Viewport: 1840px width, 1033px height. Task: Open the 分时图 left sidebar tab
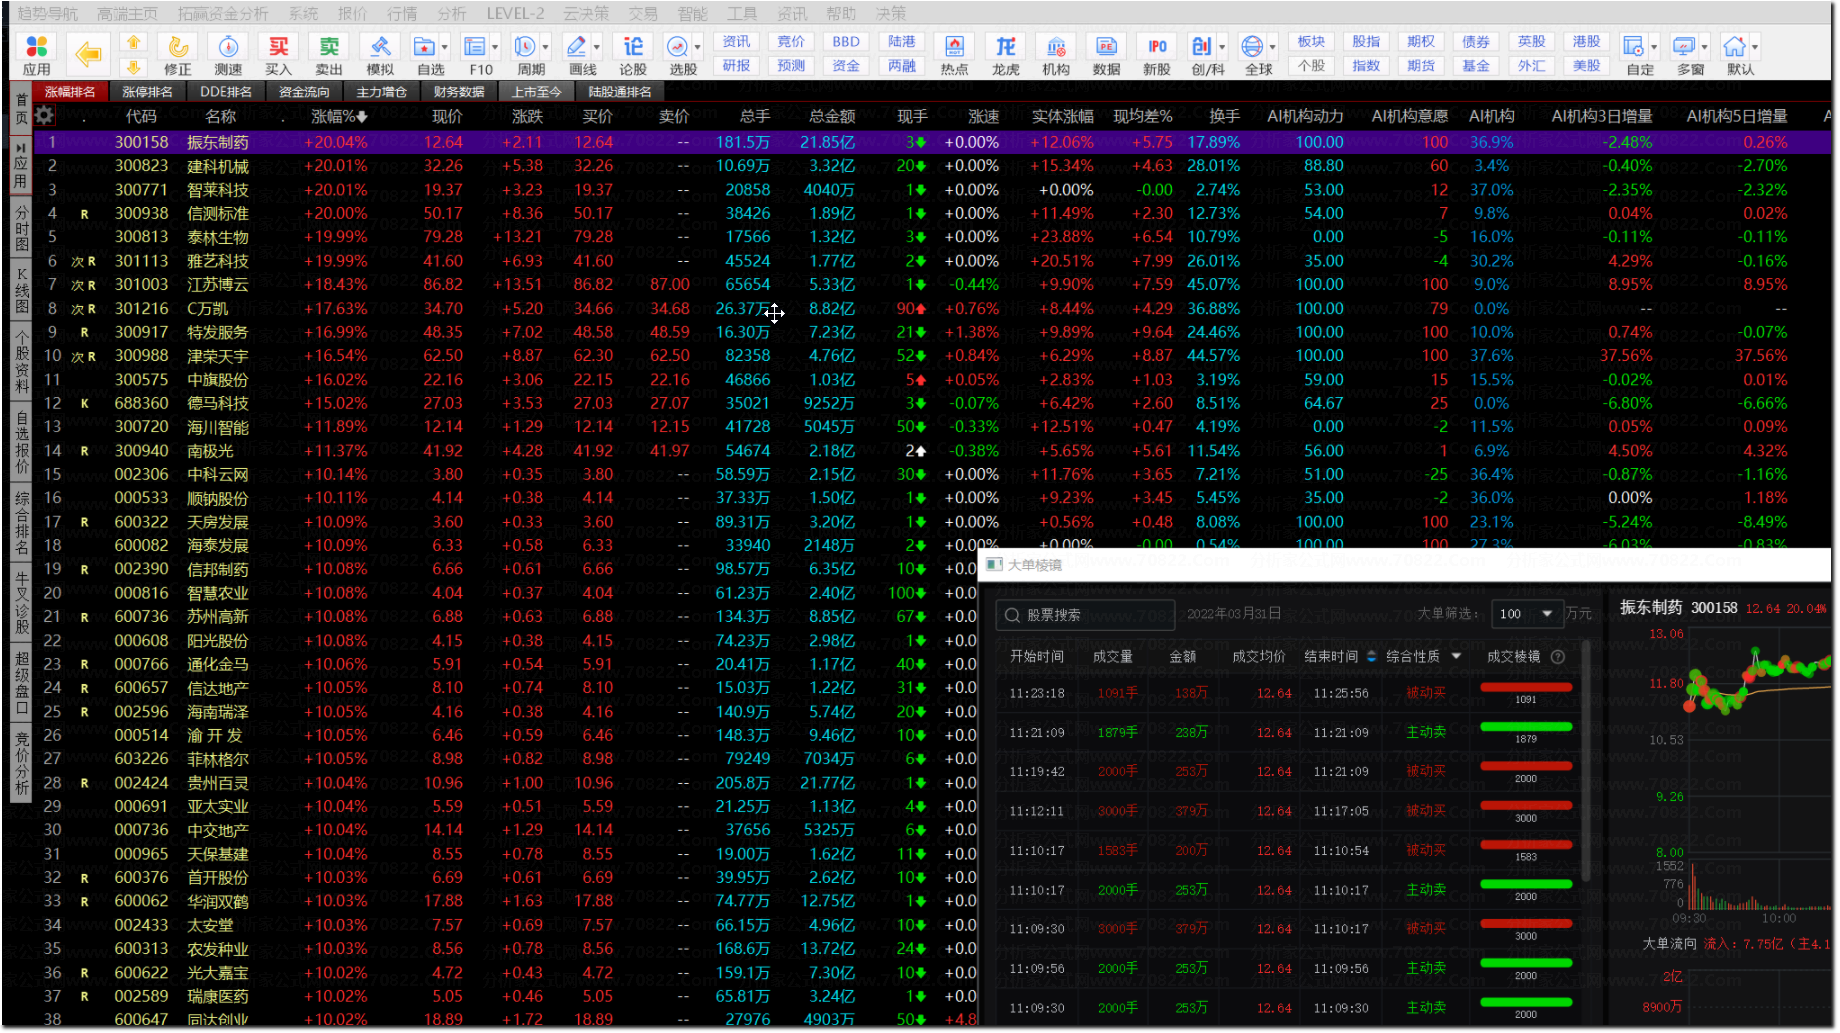21,229
